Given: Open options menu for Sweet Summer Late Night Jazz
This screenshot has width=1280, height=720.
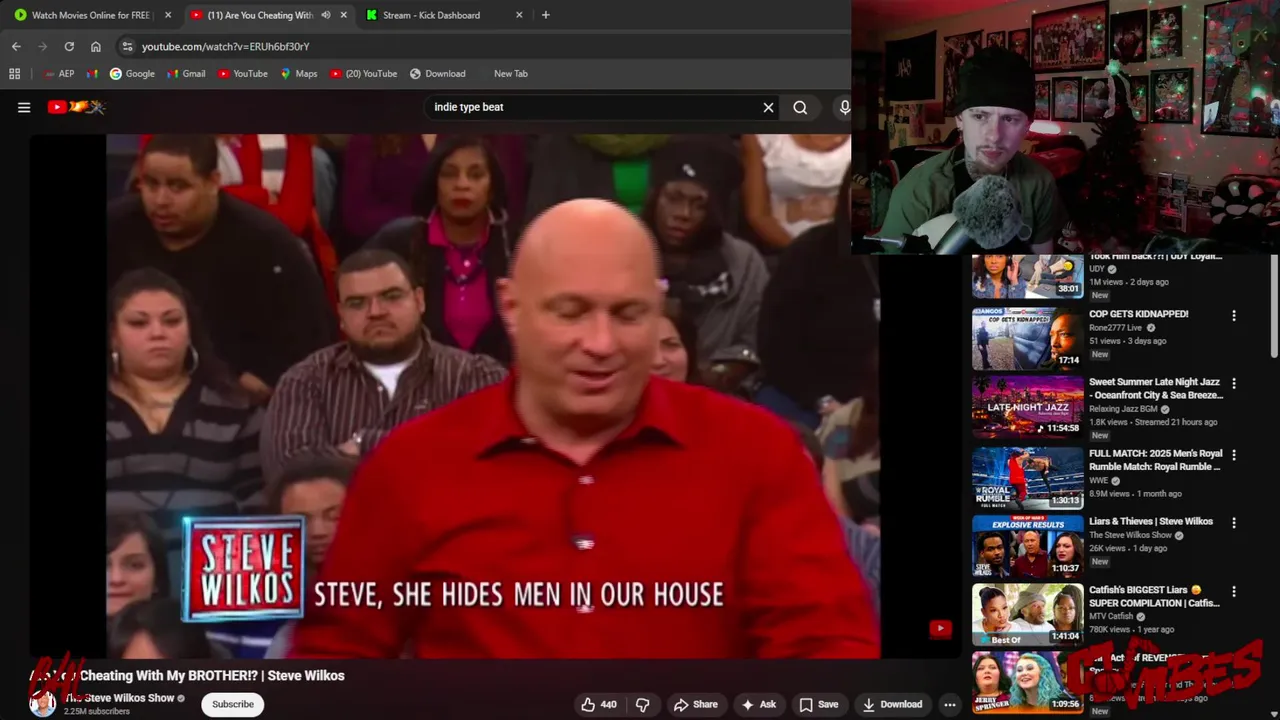Looking at the screenshot, I should tap(1233, 383).
